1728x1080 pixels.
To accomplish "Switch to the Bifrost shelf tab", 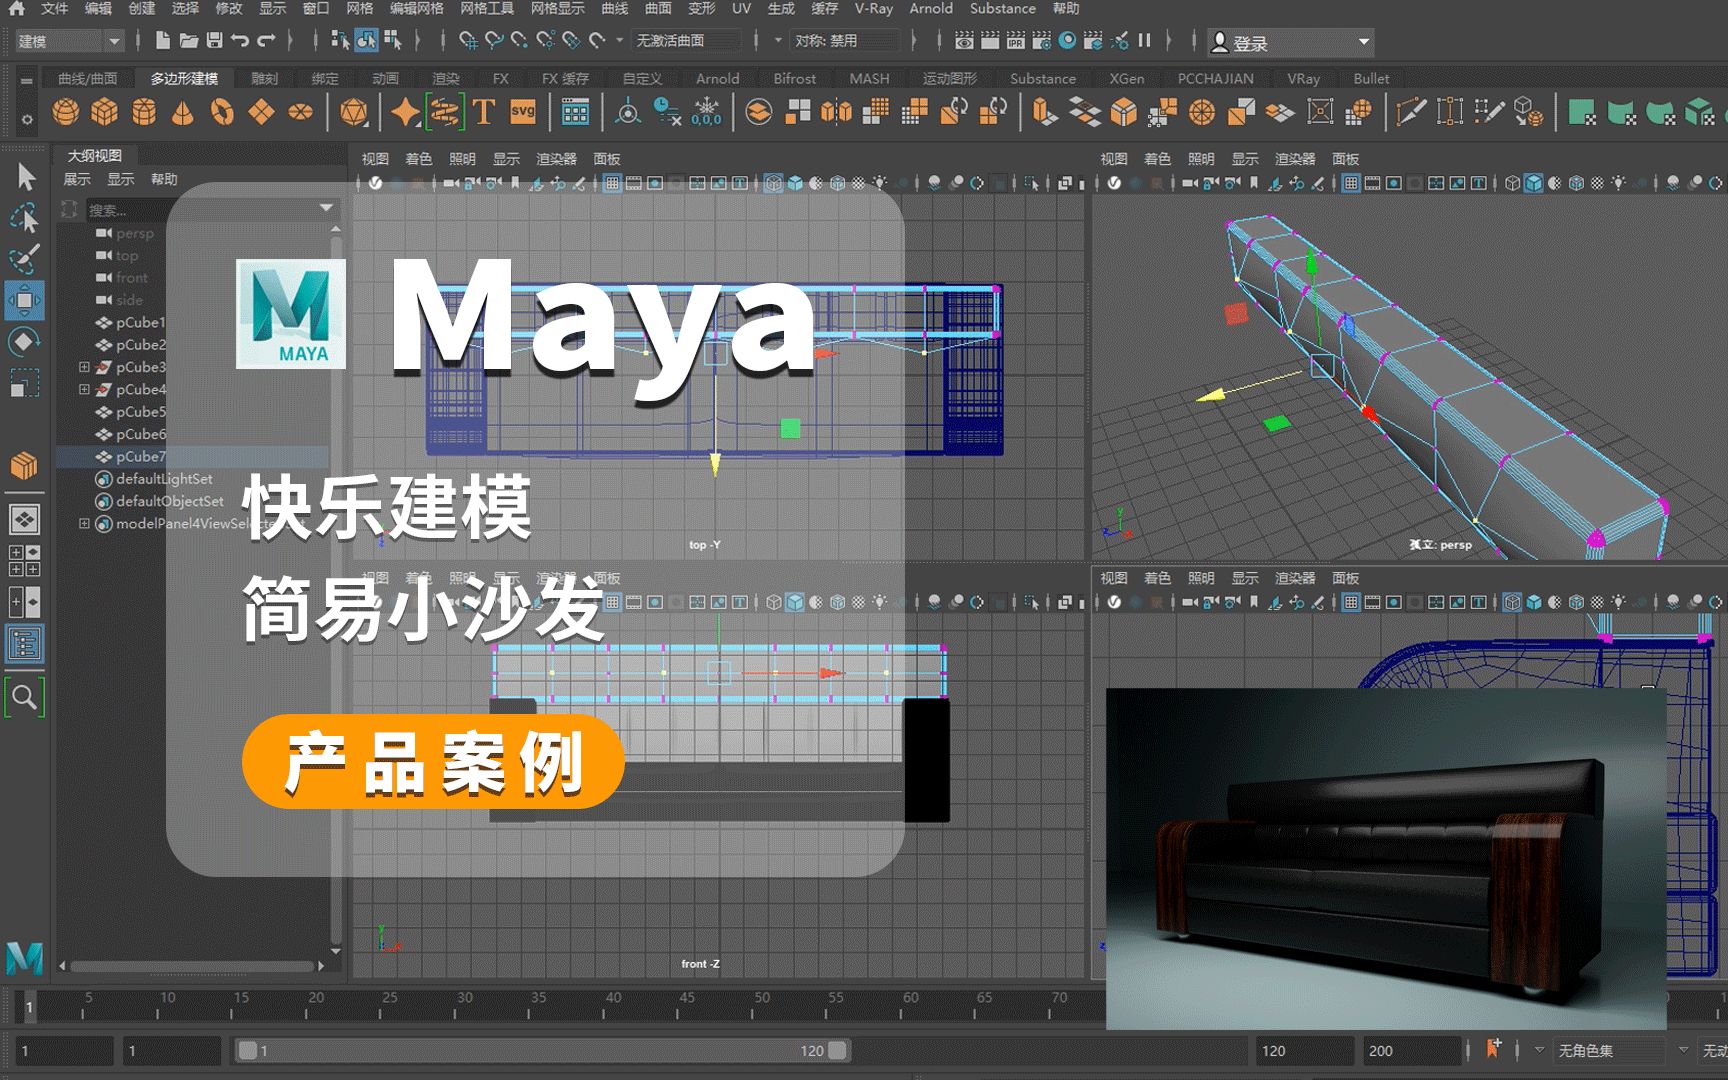I will (x=794, y=78).
